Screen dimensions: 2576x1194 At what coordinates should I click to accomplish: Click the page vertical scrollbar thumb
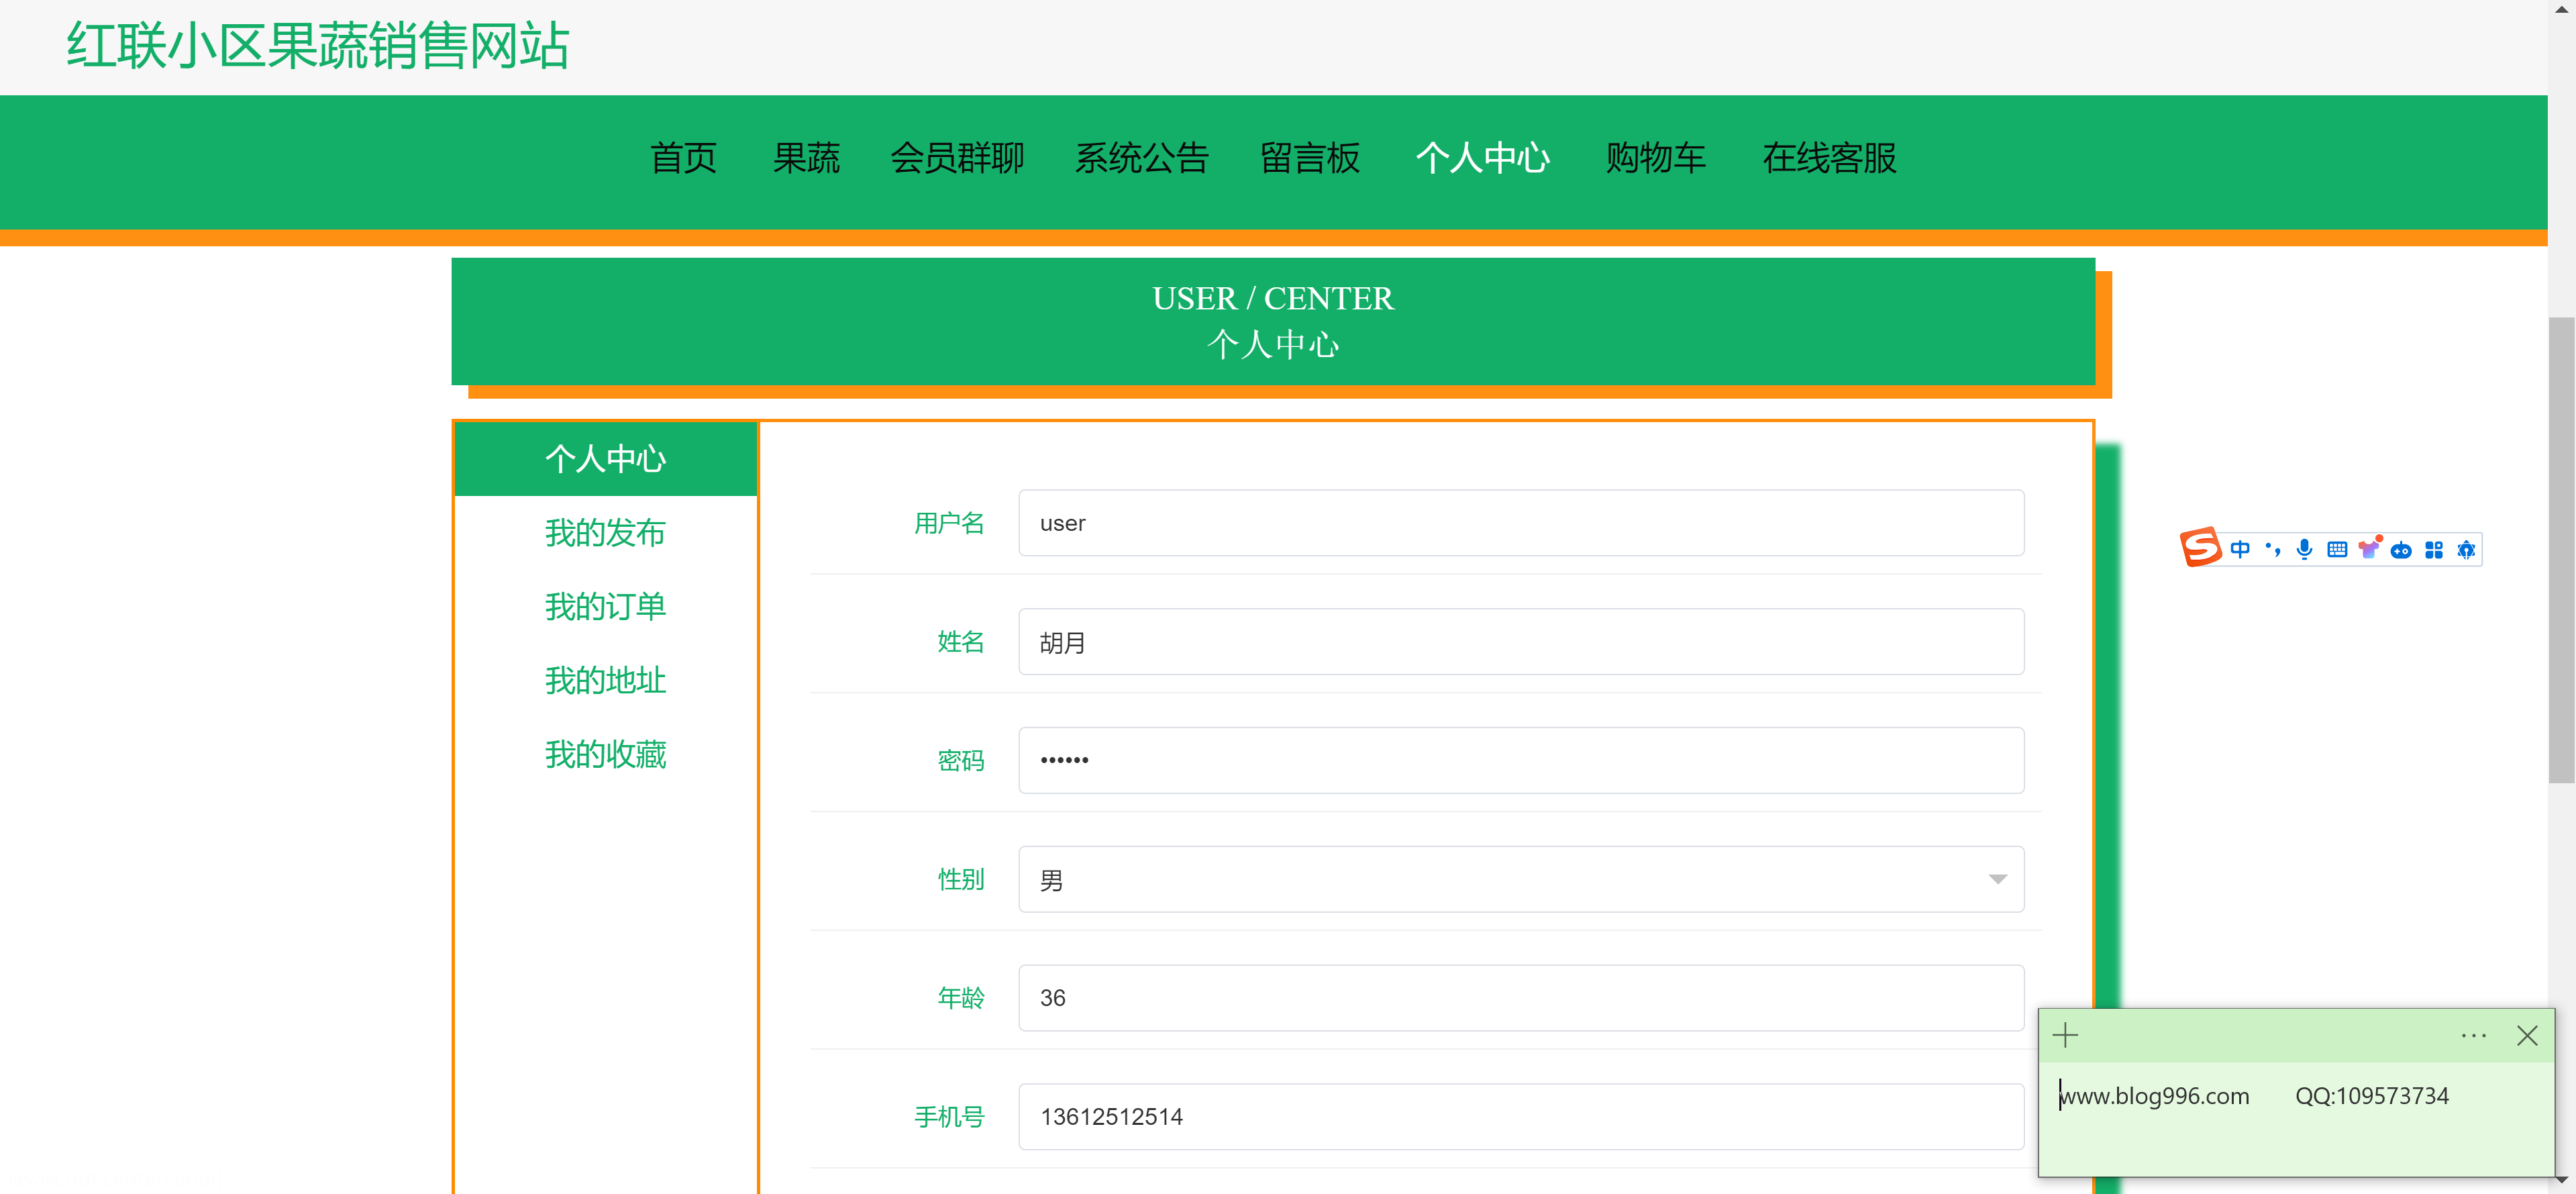(x=2561, y=550)
